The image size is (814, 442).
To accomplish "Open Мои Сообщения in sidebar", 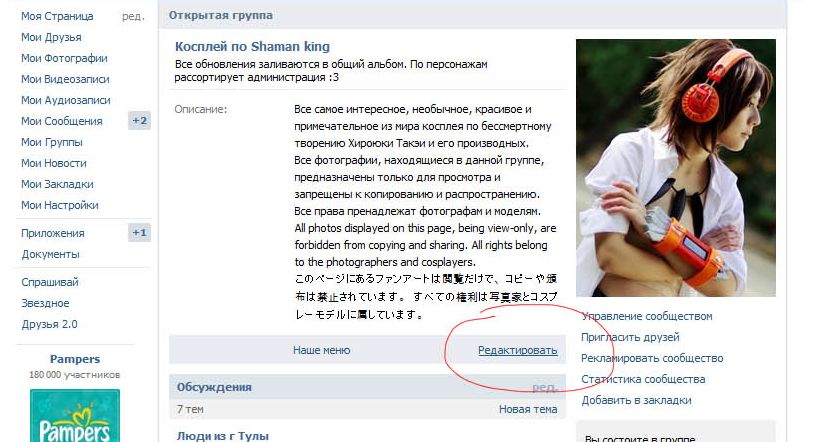I will click(x=61, y=121).
